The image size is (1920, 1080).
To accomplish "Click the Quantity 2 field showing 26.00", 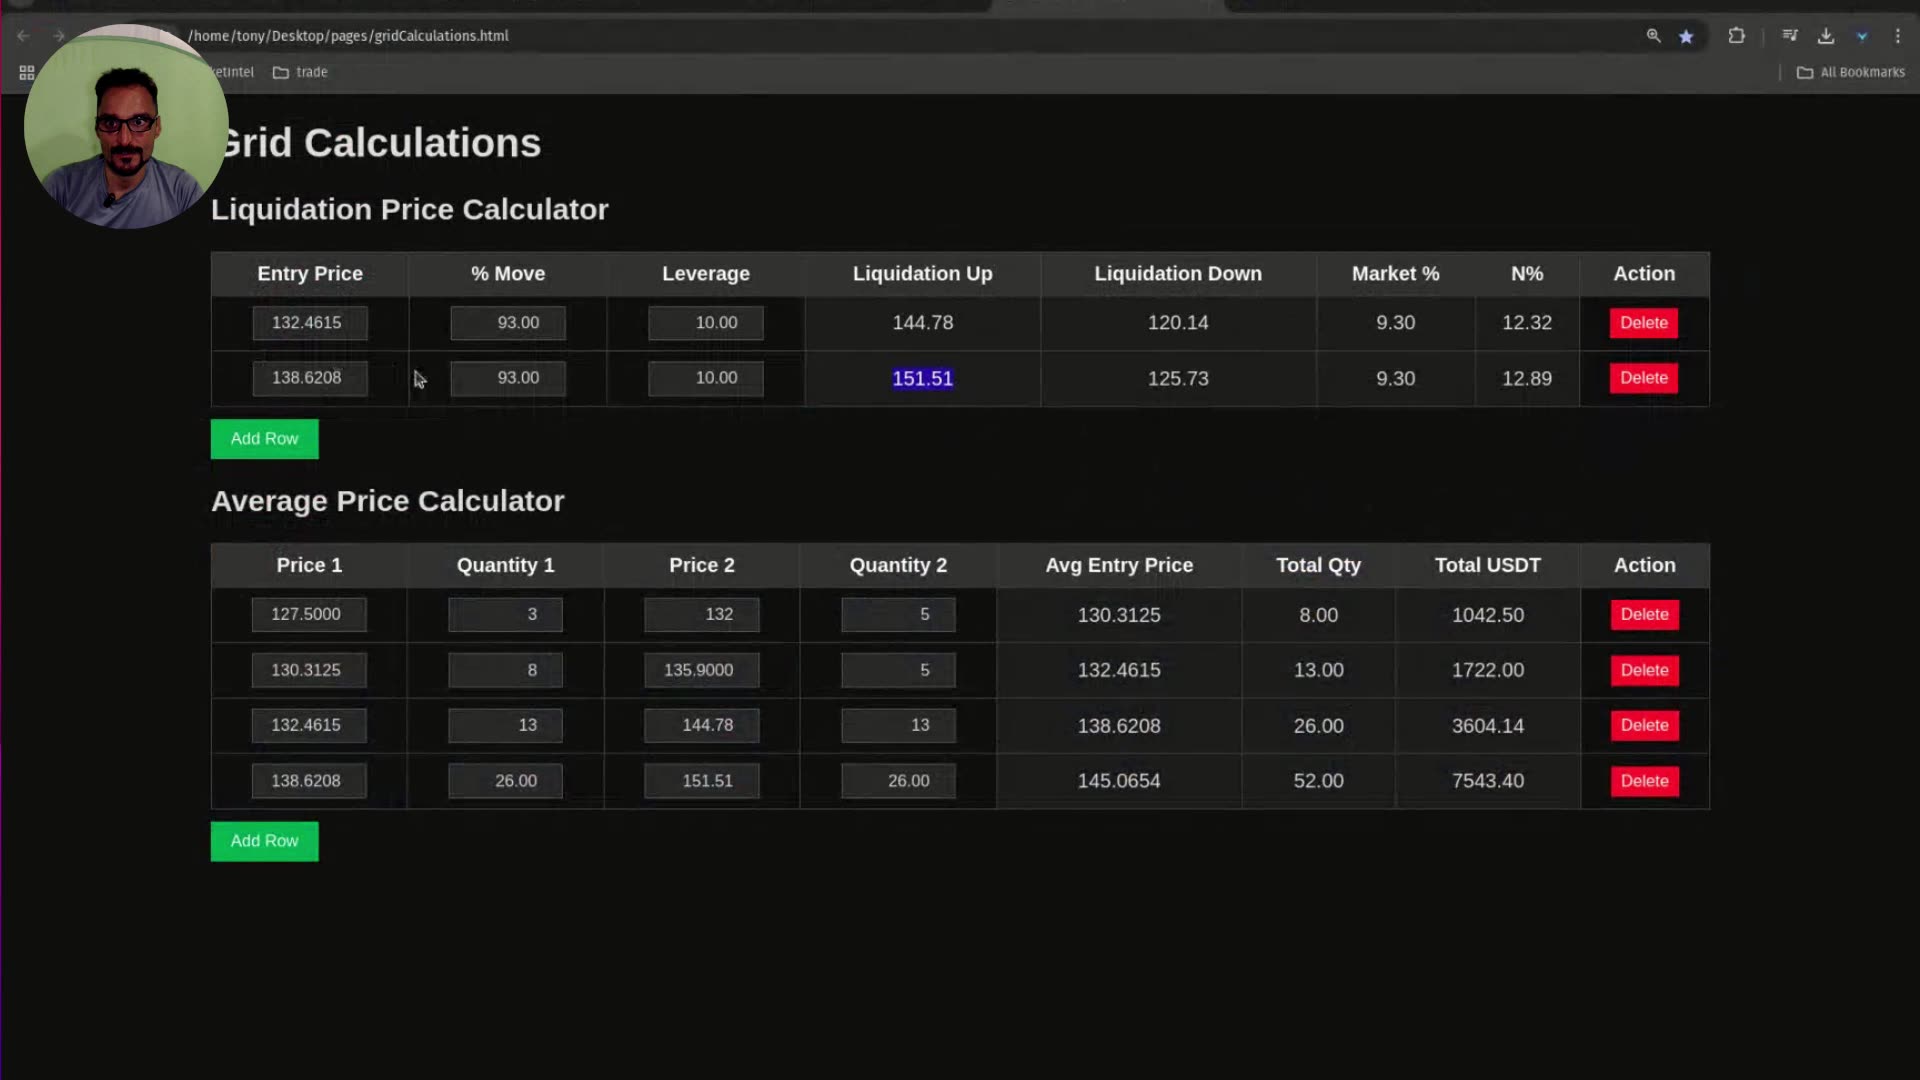I will point(897,781).
